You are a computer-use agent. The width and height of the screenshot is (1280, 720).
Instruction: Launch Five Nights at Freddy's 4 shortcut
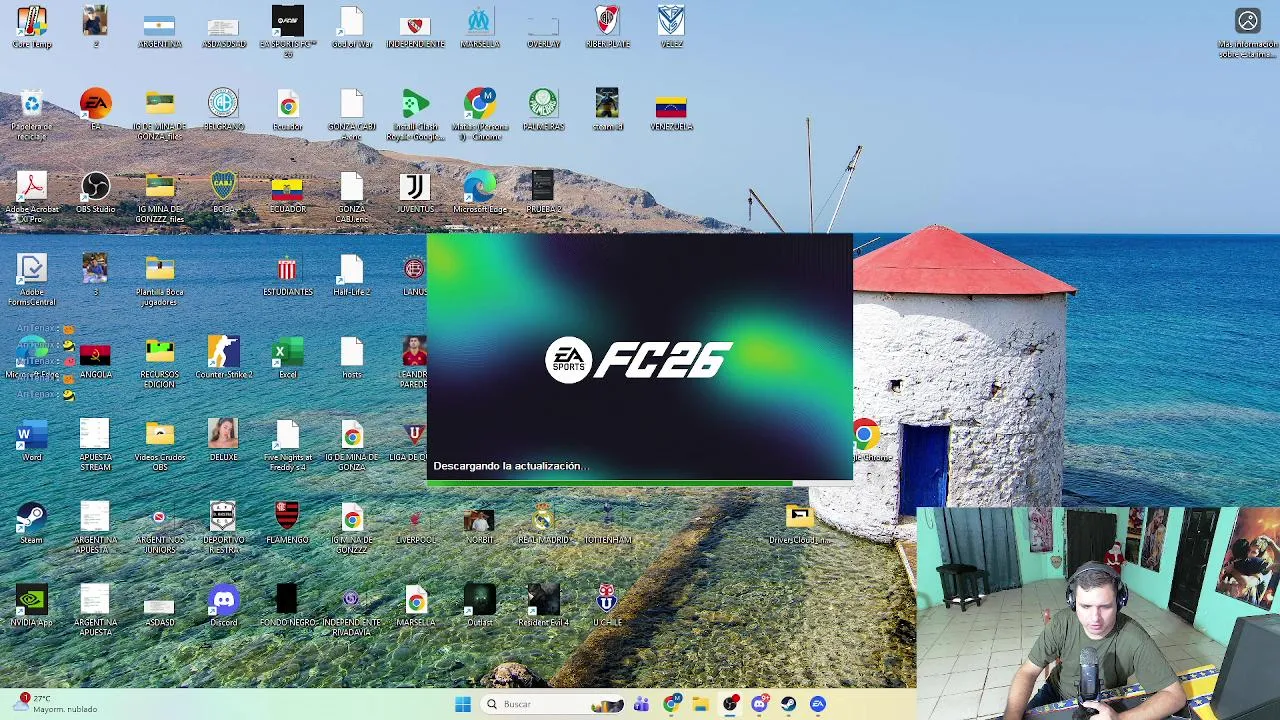click(287, 446)
